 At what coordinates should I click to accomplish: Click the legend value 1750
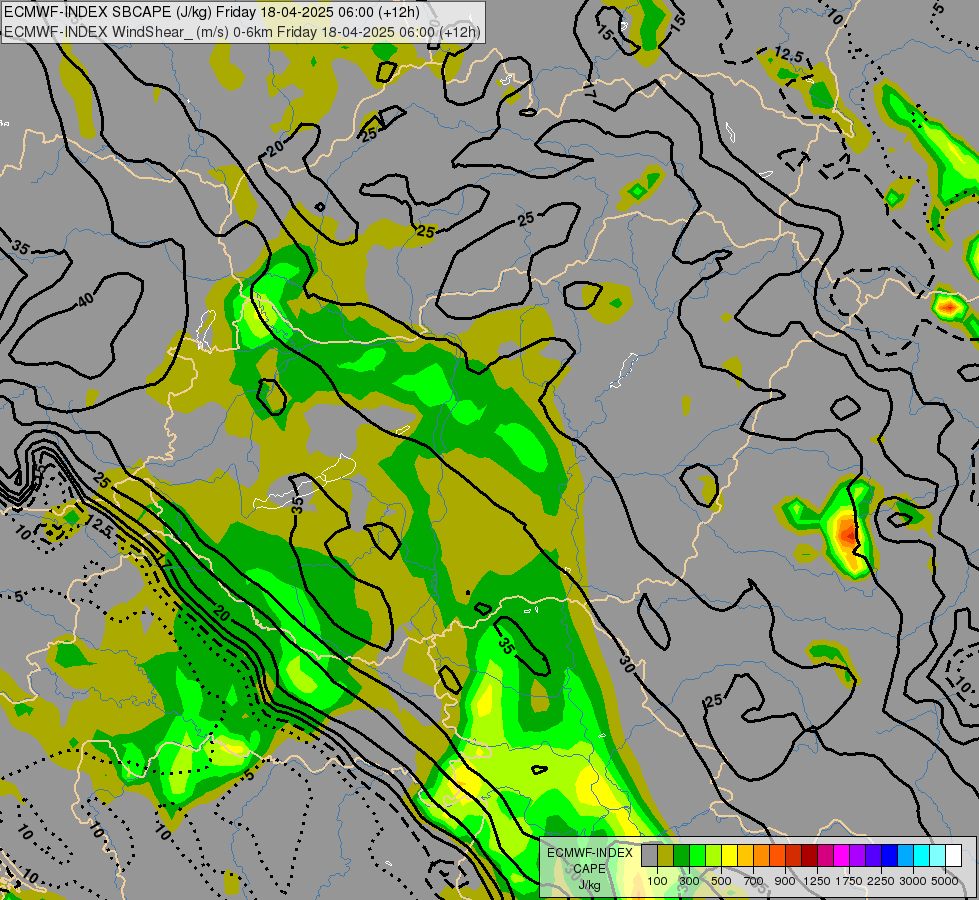point(849,881)
